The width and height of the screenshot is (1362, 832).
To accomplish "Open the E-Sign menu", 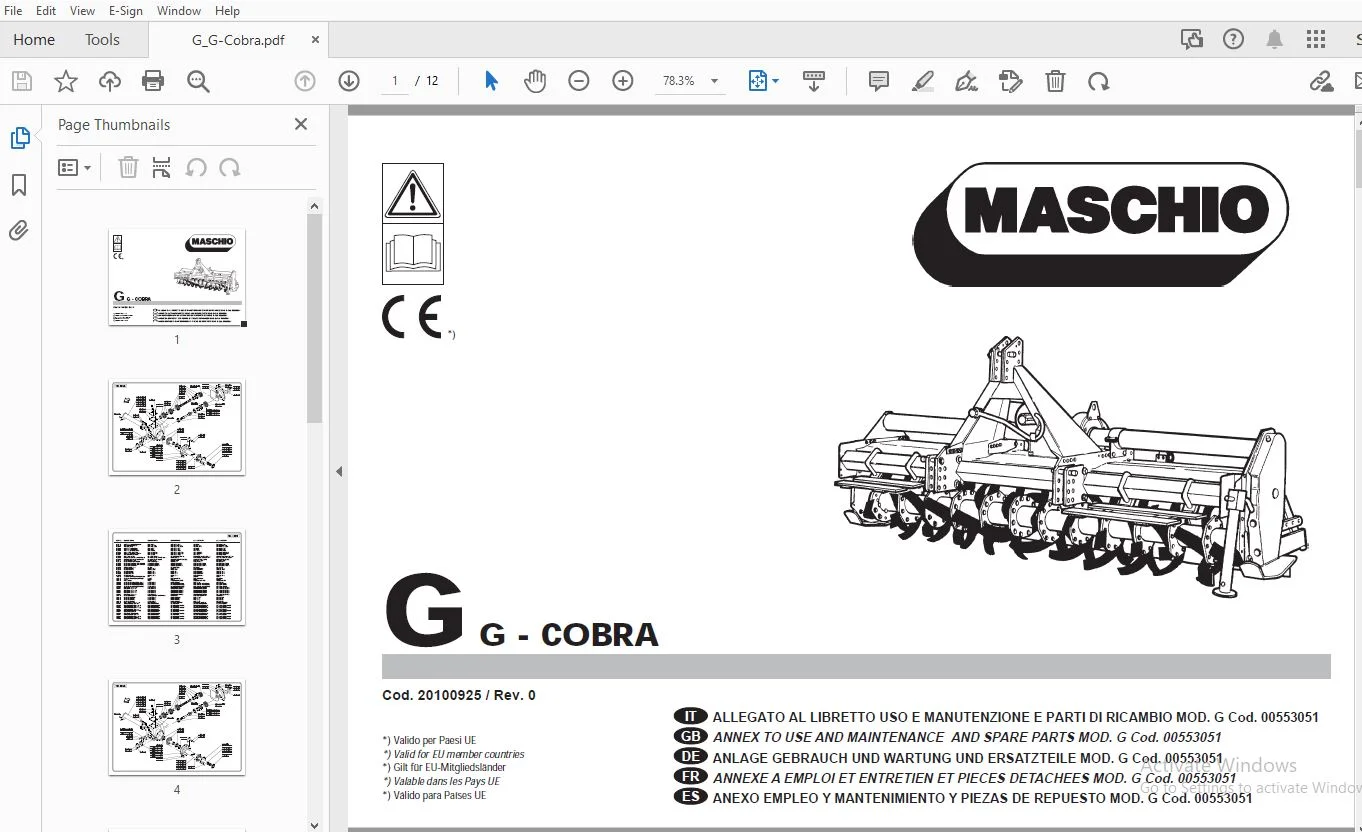I will [126, 10].
